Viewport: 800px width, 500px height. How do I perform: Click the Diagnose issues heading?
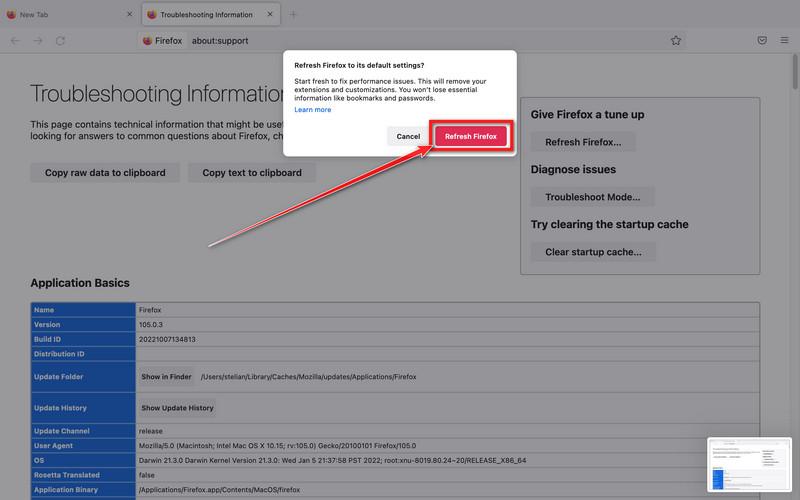pyautogui.click(x=573, y=169)
